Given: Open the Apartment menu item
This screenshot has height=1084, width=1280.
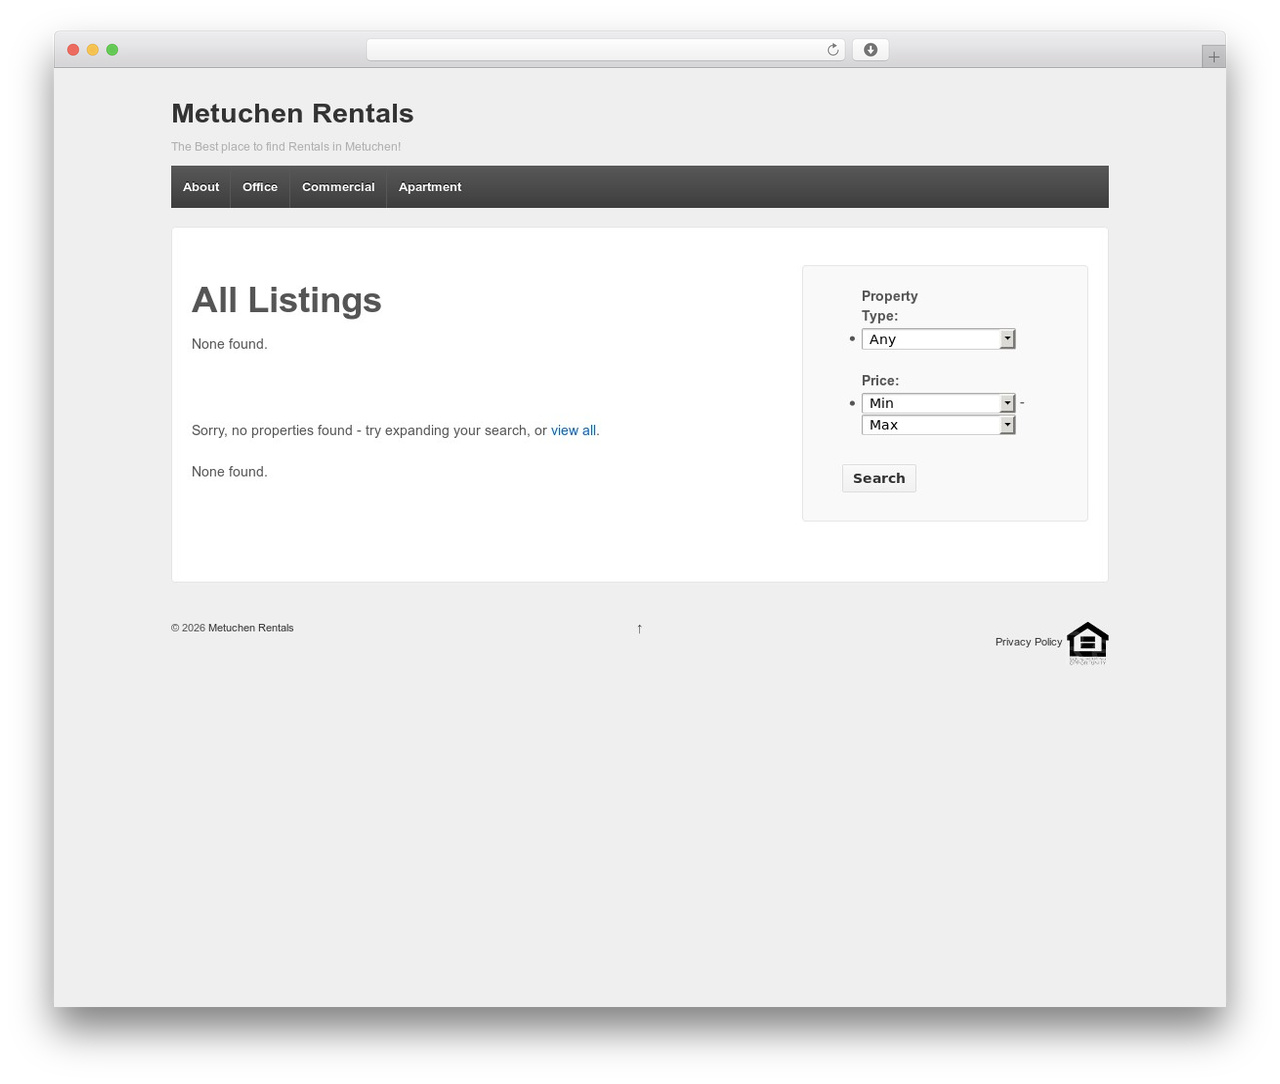Looking at the screenshot, I should tap(430, 187).
